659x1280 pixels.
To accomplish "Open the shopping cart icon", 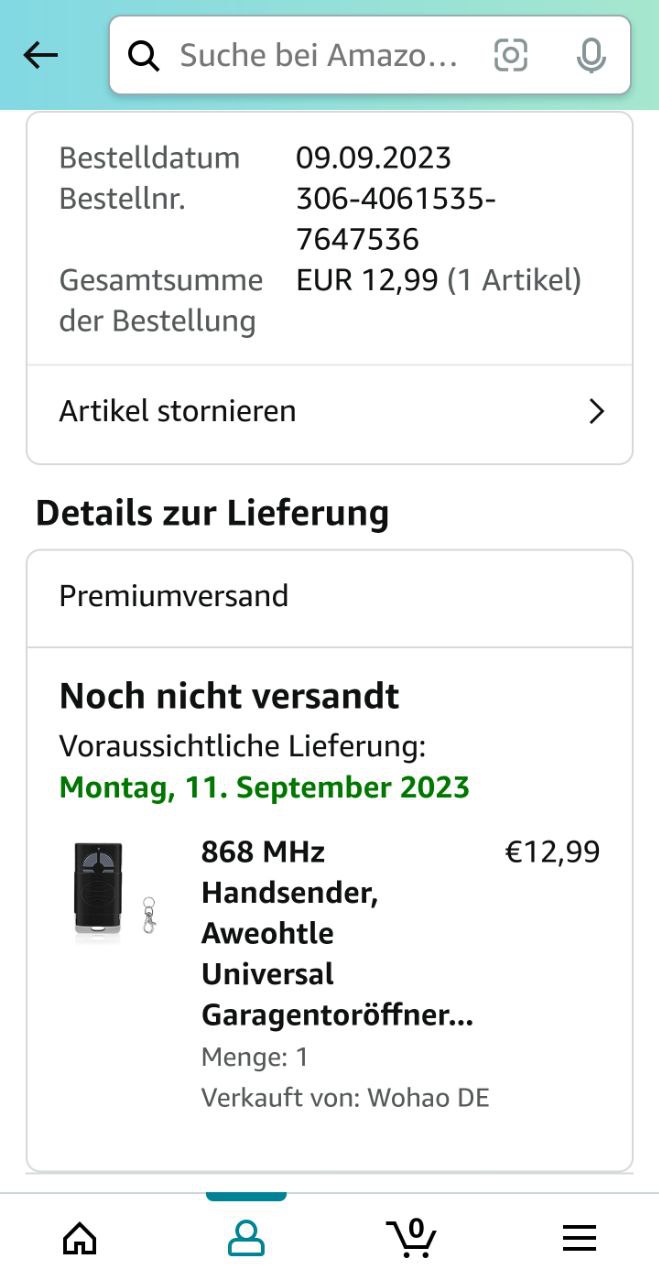I will coord(411,1238).
